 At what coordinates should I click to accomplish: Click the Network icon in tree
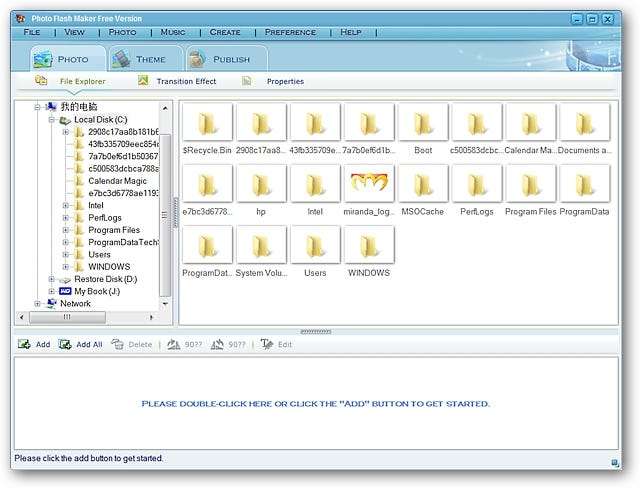coord(51,303)
